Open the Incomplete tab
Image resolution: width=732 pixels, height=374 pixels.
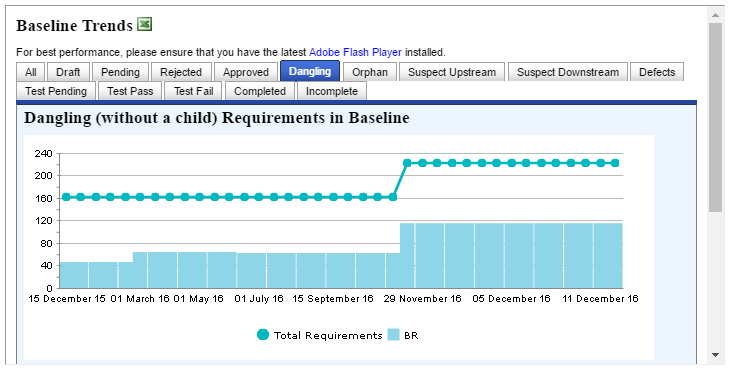coord(332,91)
